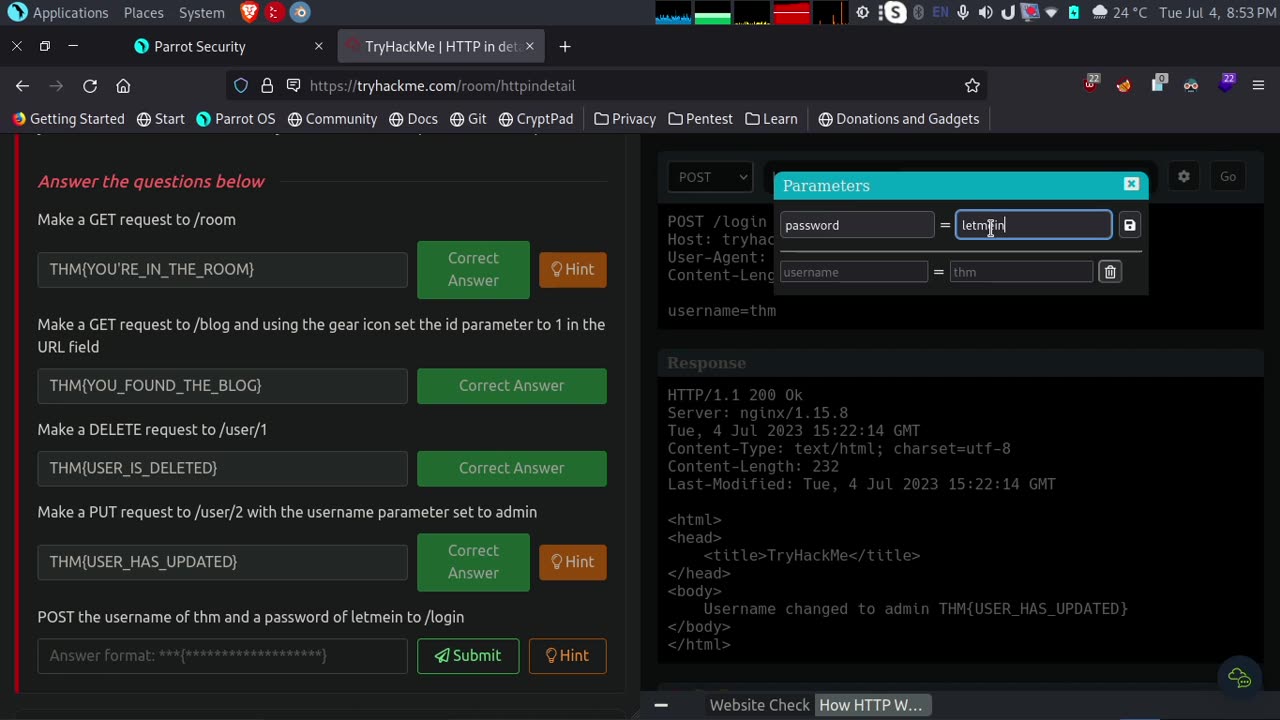Toggle the microphone tray icon

pos(963,13)
